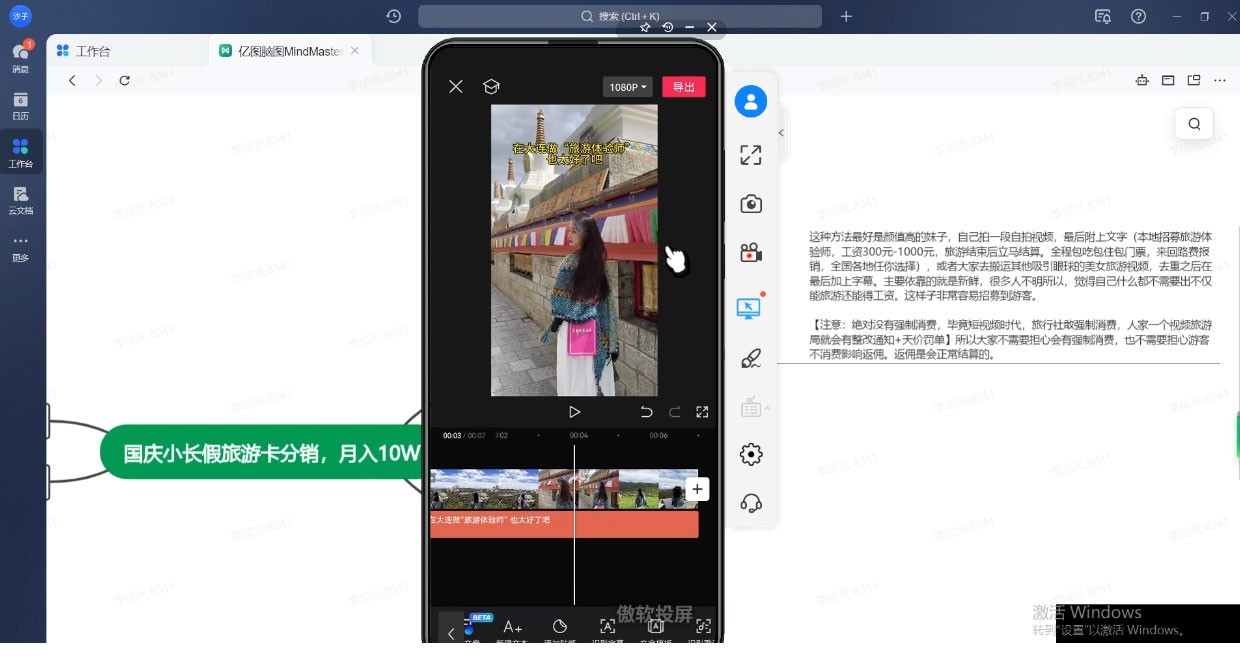Screen dimensions: 1240x666
Task: Add a clip with the plus button
Action: coord(698,489)
